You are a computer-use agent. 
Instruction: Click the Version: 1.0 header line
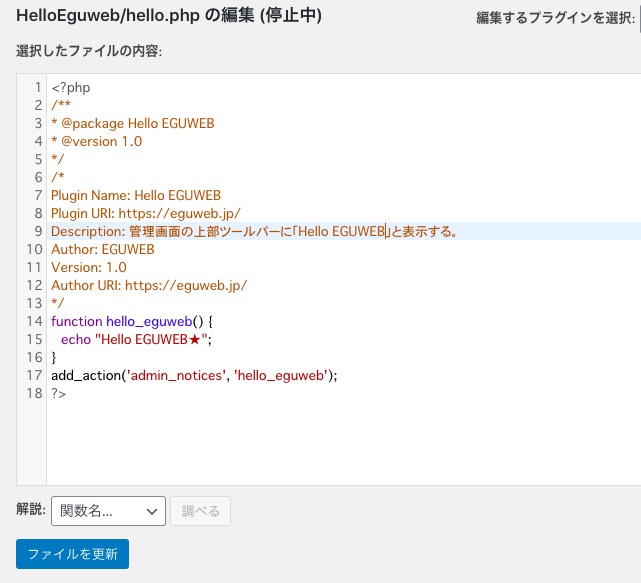[89, 268]
